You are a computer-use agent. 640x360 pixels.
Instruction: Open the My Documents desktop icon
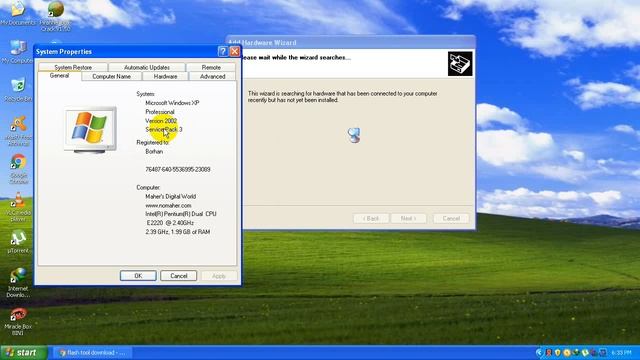(x=17, y=12)
